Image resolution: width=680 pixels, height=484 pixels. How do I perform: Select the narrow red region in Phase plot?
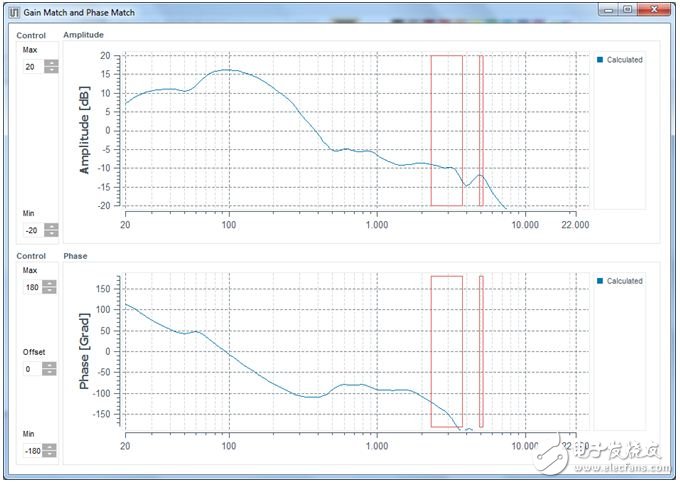(x=481, y=350)
